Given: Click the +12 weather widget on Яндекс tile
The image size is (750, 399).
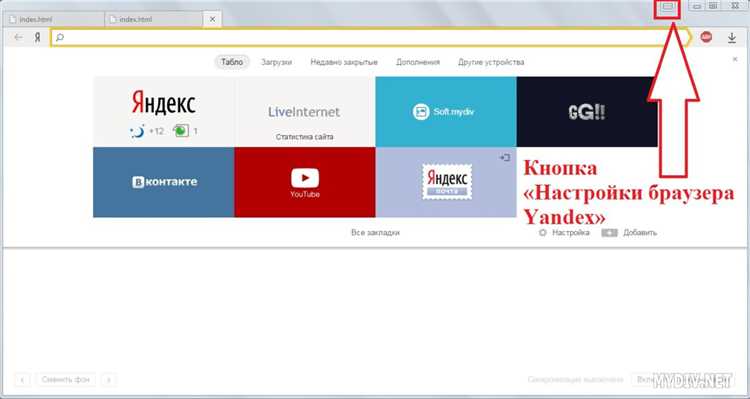Looking at the screenshot, I should click(147, 131).
